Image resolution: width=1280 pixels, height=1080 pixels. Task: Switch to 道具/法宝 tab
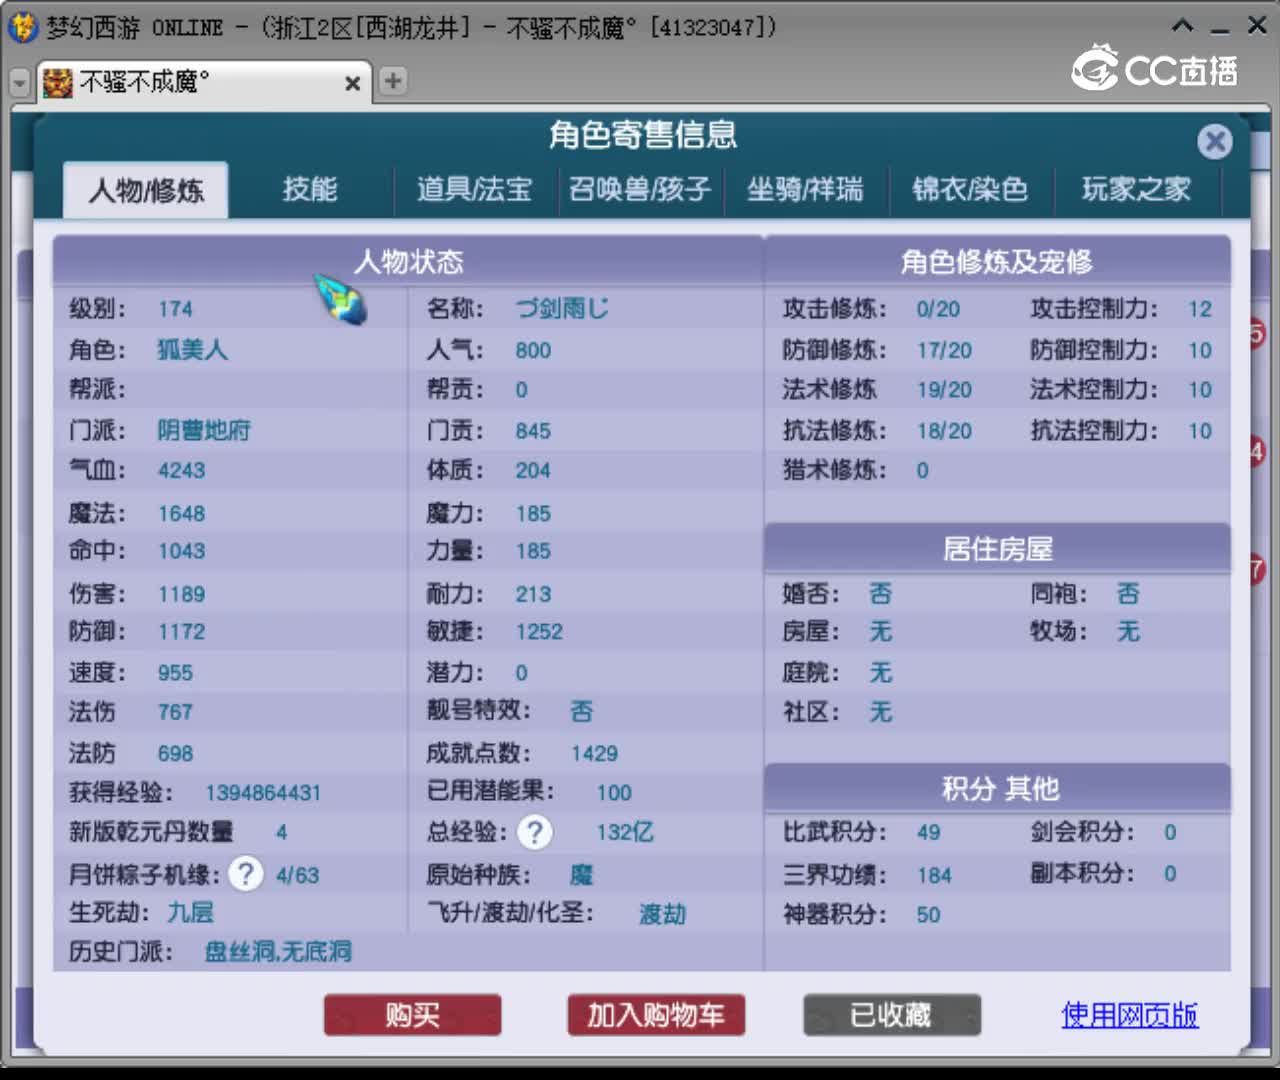click(475, 189)
